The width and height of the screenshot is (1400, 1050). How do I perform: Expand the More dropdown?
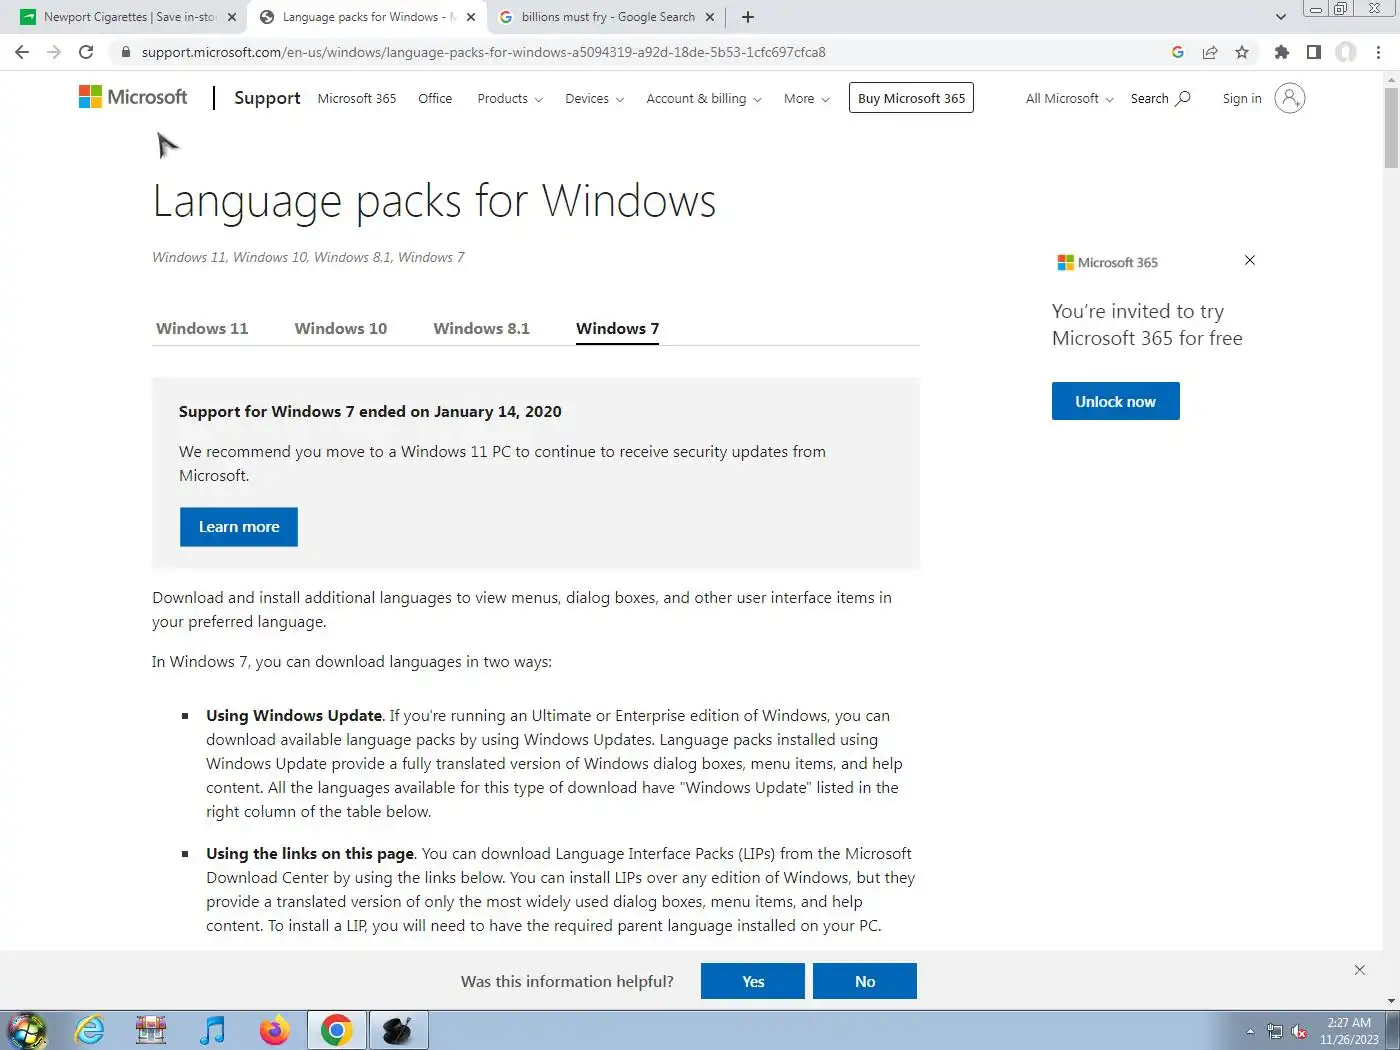point(806,98)
